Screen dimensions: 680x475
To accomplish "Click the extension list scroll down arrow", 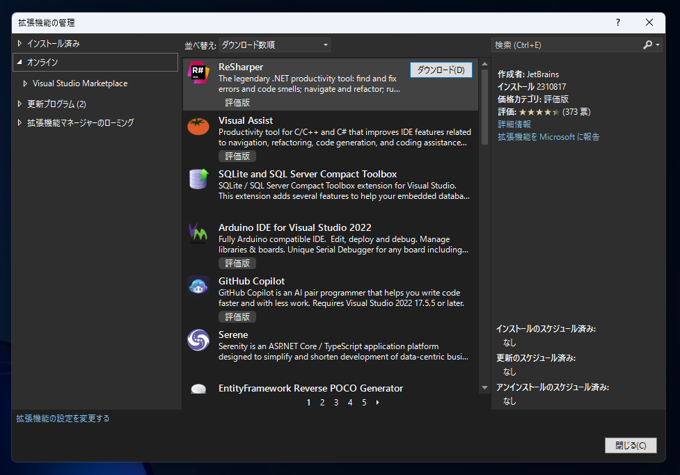I will click(485, 387).
